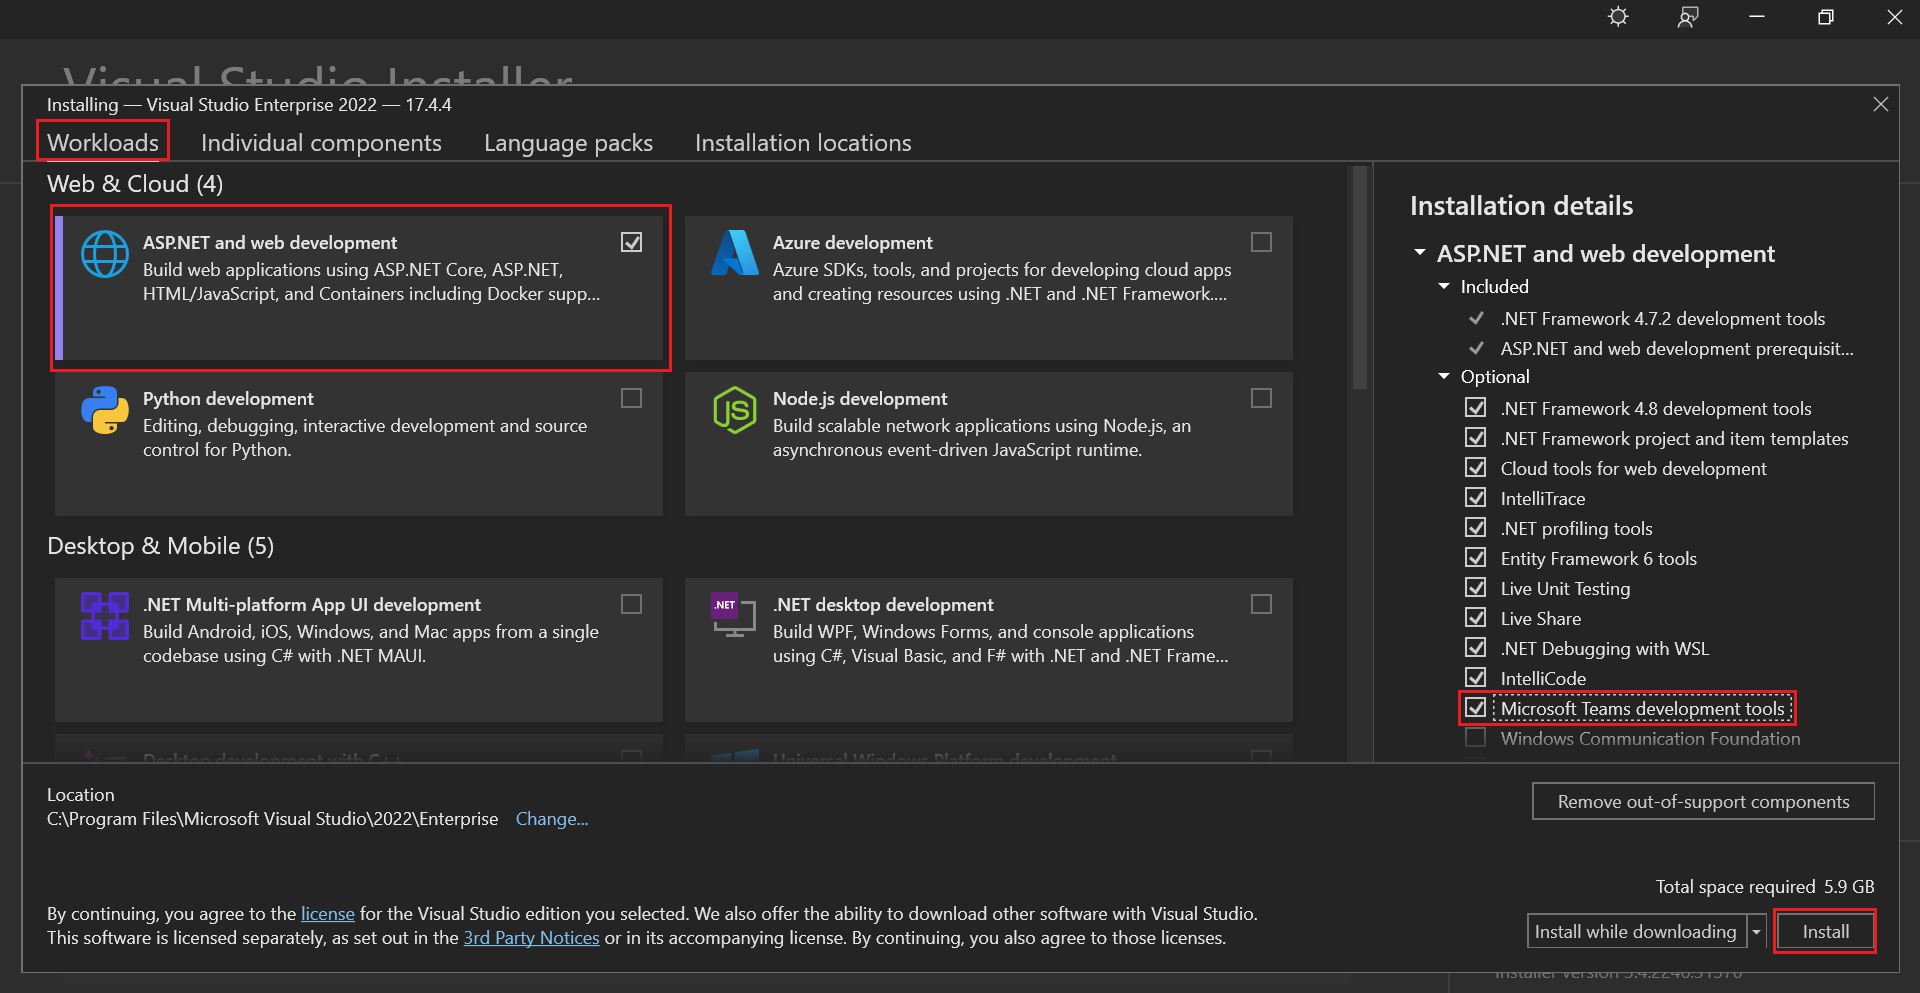Uncheck the ASP.NET and web development workload
Viewport: 1920px width, 993px height.
pyautogui.click(x=631, y=242)
